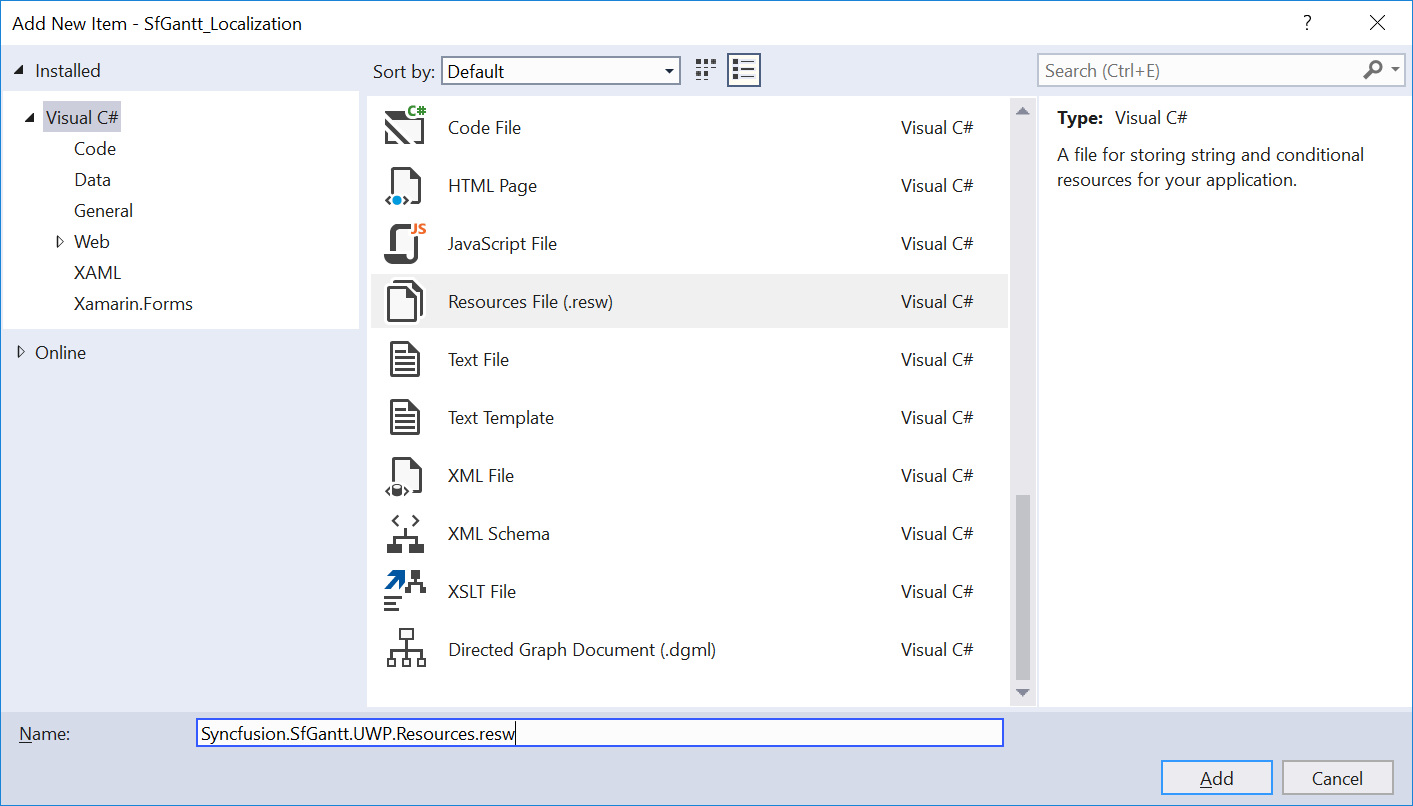
Task: Select the XML Schema template icon
Action: tap(405, 533)
